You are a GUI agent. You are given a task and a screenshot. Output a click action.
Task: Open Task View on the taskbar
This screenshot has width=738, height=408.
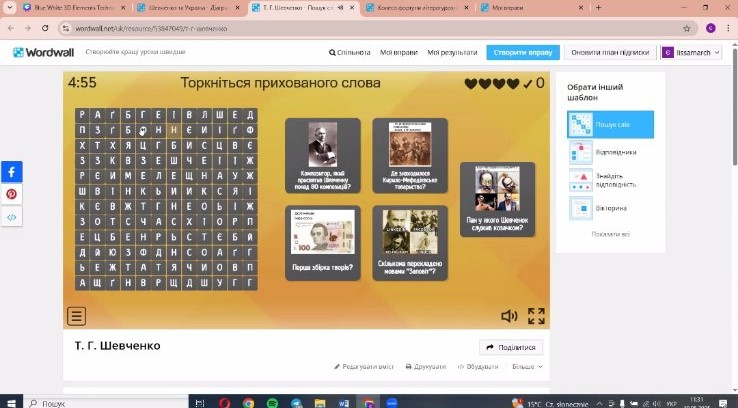tap(200, 403)
